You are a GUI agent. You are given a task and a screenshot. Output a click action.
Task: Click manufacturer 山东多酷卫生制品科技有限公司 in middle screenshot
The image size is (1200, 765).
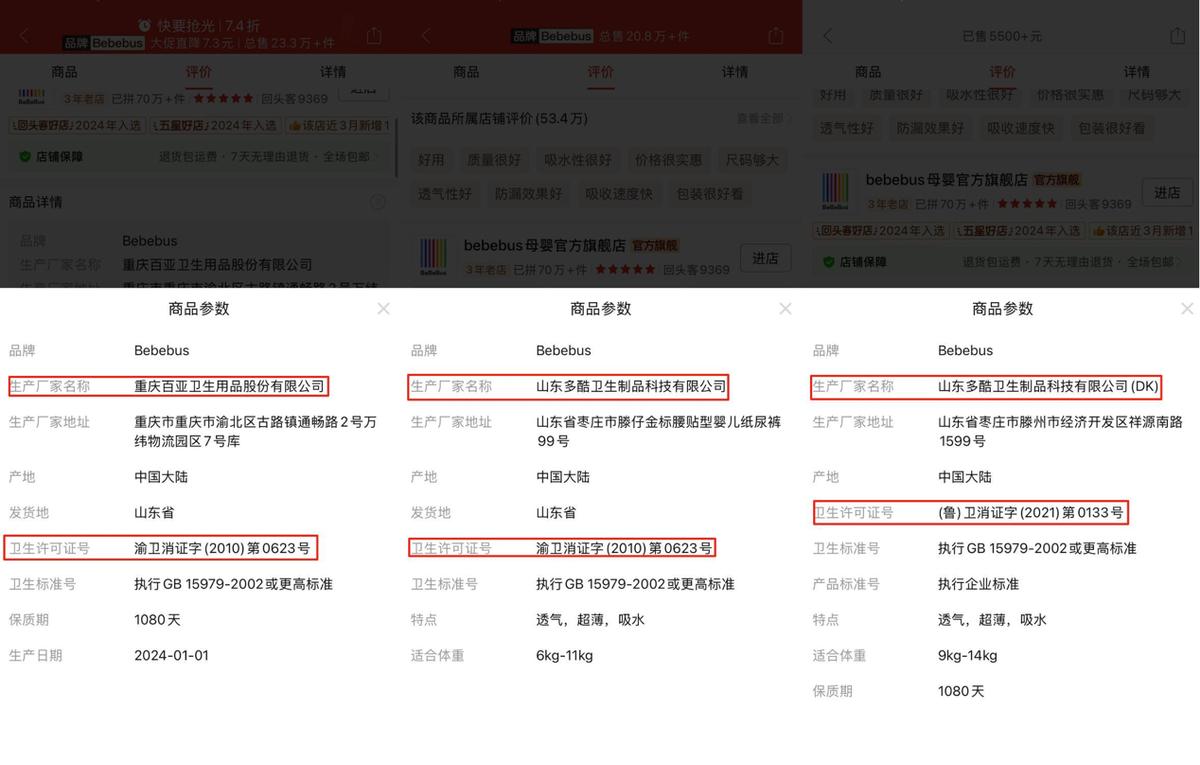click(x=631, y=386)
